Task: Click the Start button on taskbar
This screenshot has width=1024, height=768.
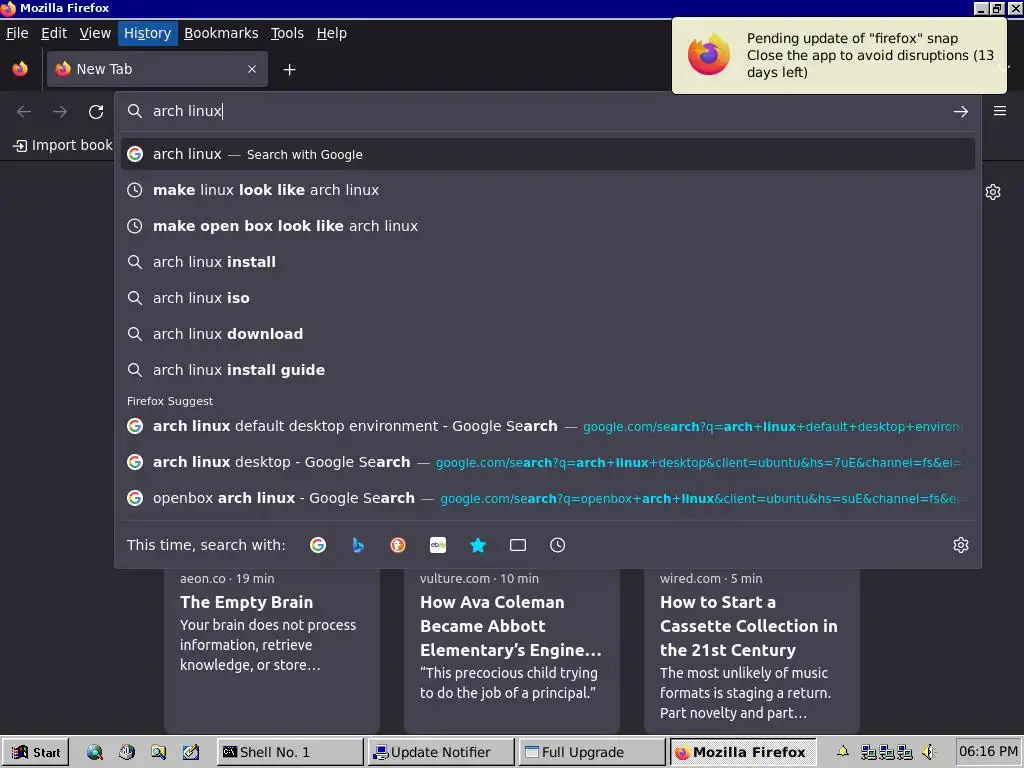Action: point(36,752)
